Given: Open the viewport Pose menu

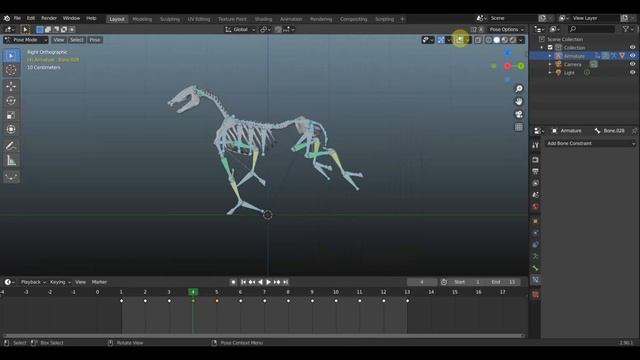Looking at the screenshot, I should coord(95,40).
